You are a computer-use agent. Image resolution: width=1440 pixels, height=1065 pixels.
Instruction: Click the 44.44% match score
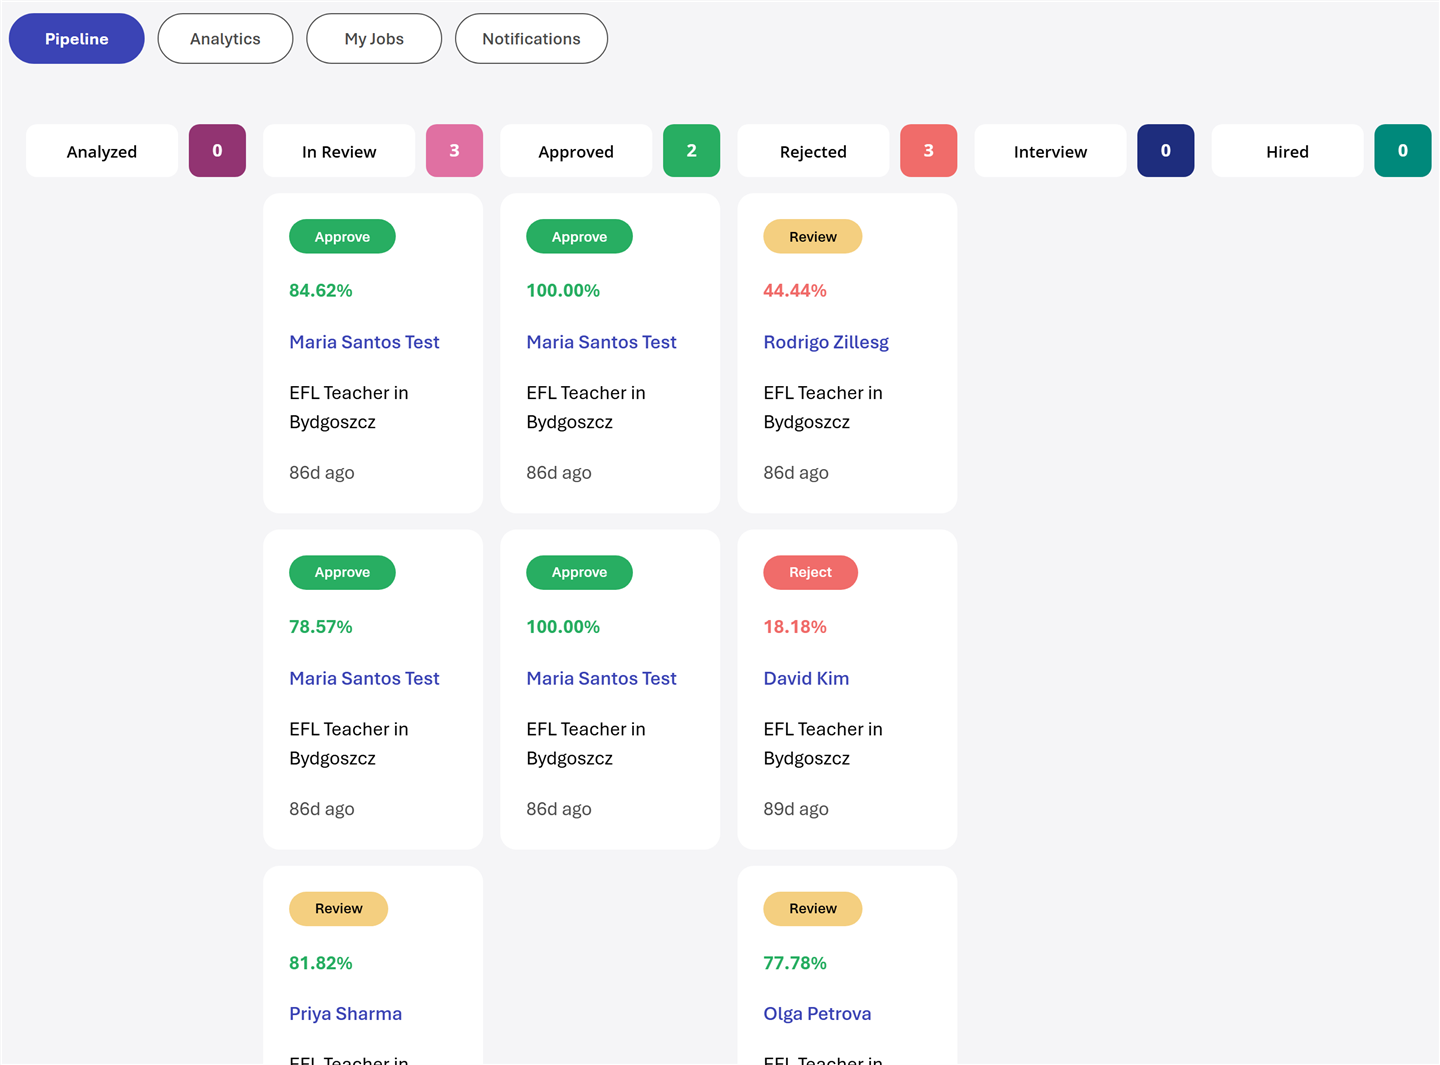click(x=794, y=291)
